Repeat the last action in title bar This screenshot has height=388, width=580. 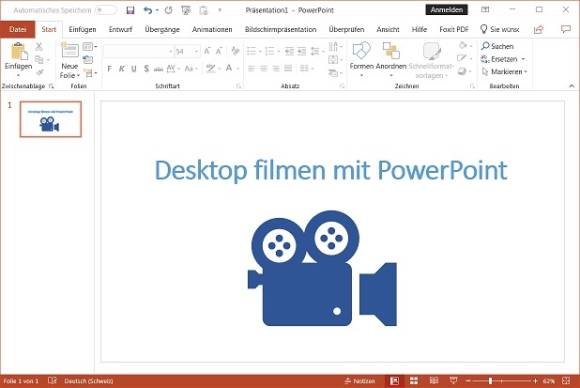(169, 10)
